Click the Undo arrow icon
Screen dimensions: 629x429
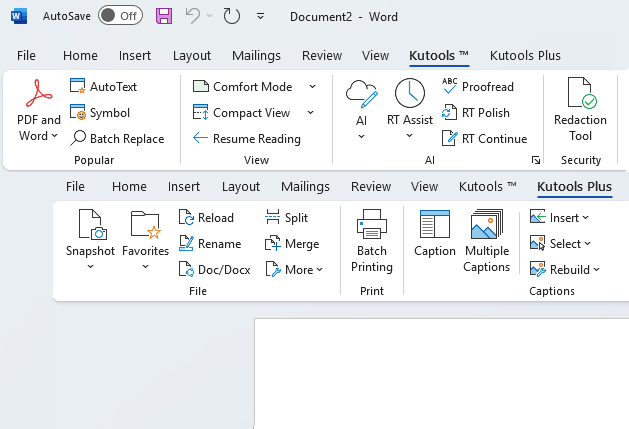(x=193, y=16)
